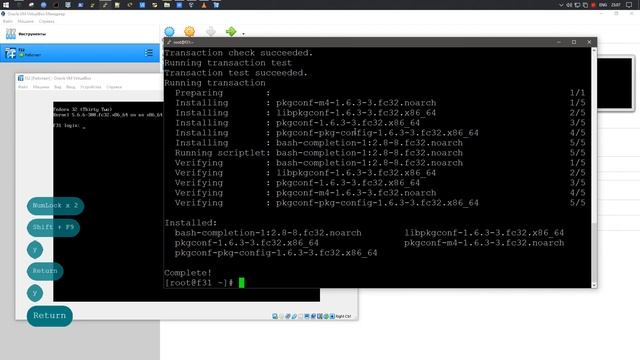Open the f31 machine list menu icon
Image resolution: width=640 pixels, height=360 pixels.
[149, 53]
